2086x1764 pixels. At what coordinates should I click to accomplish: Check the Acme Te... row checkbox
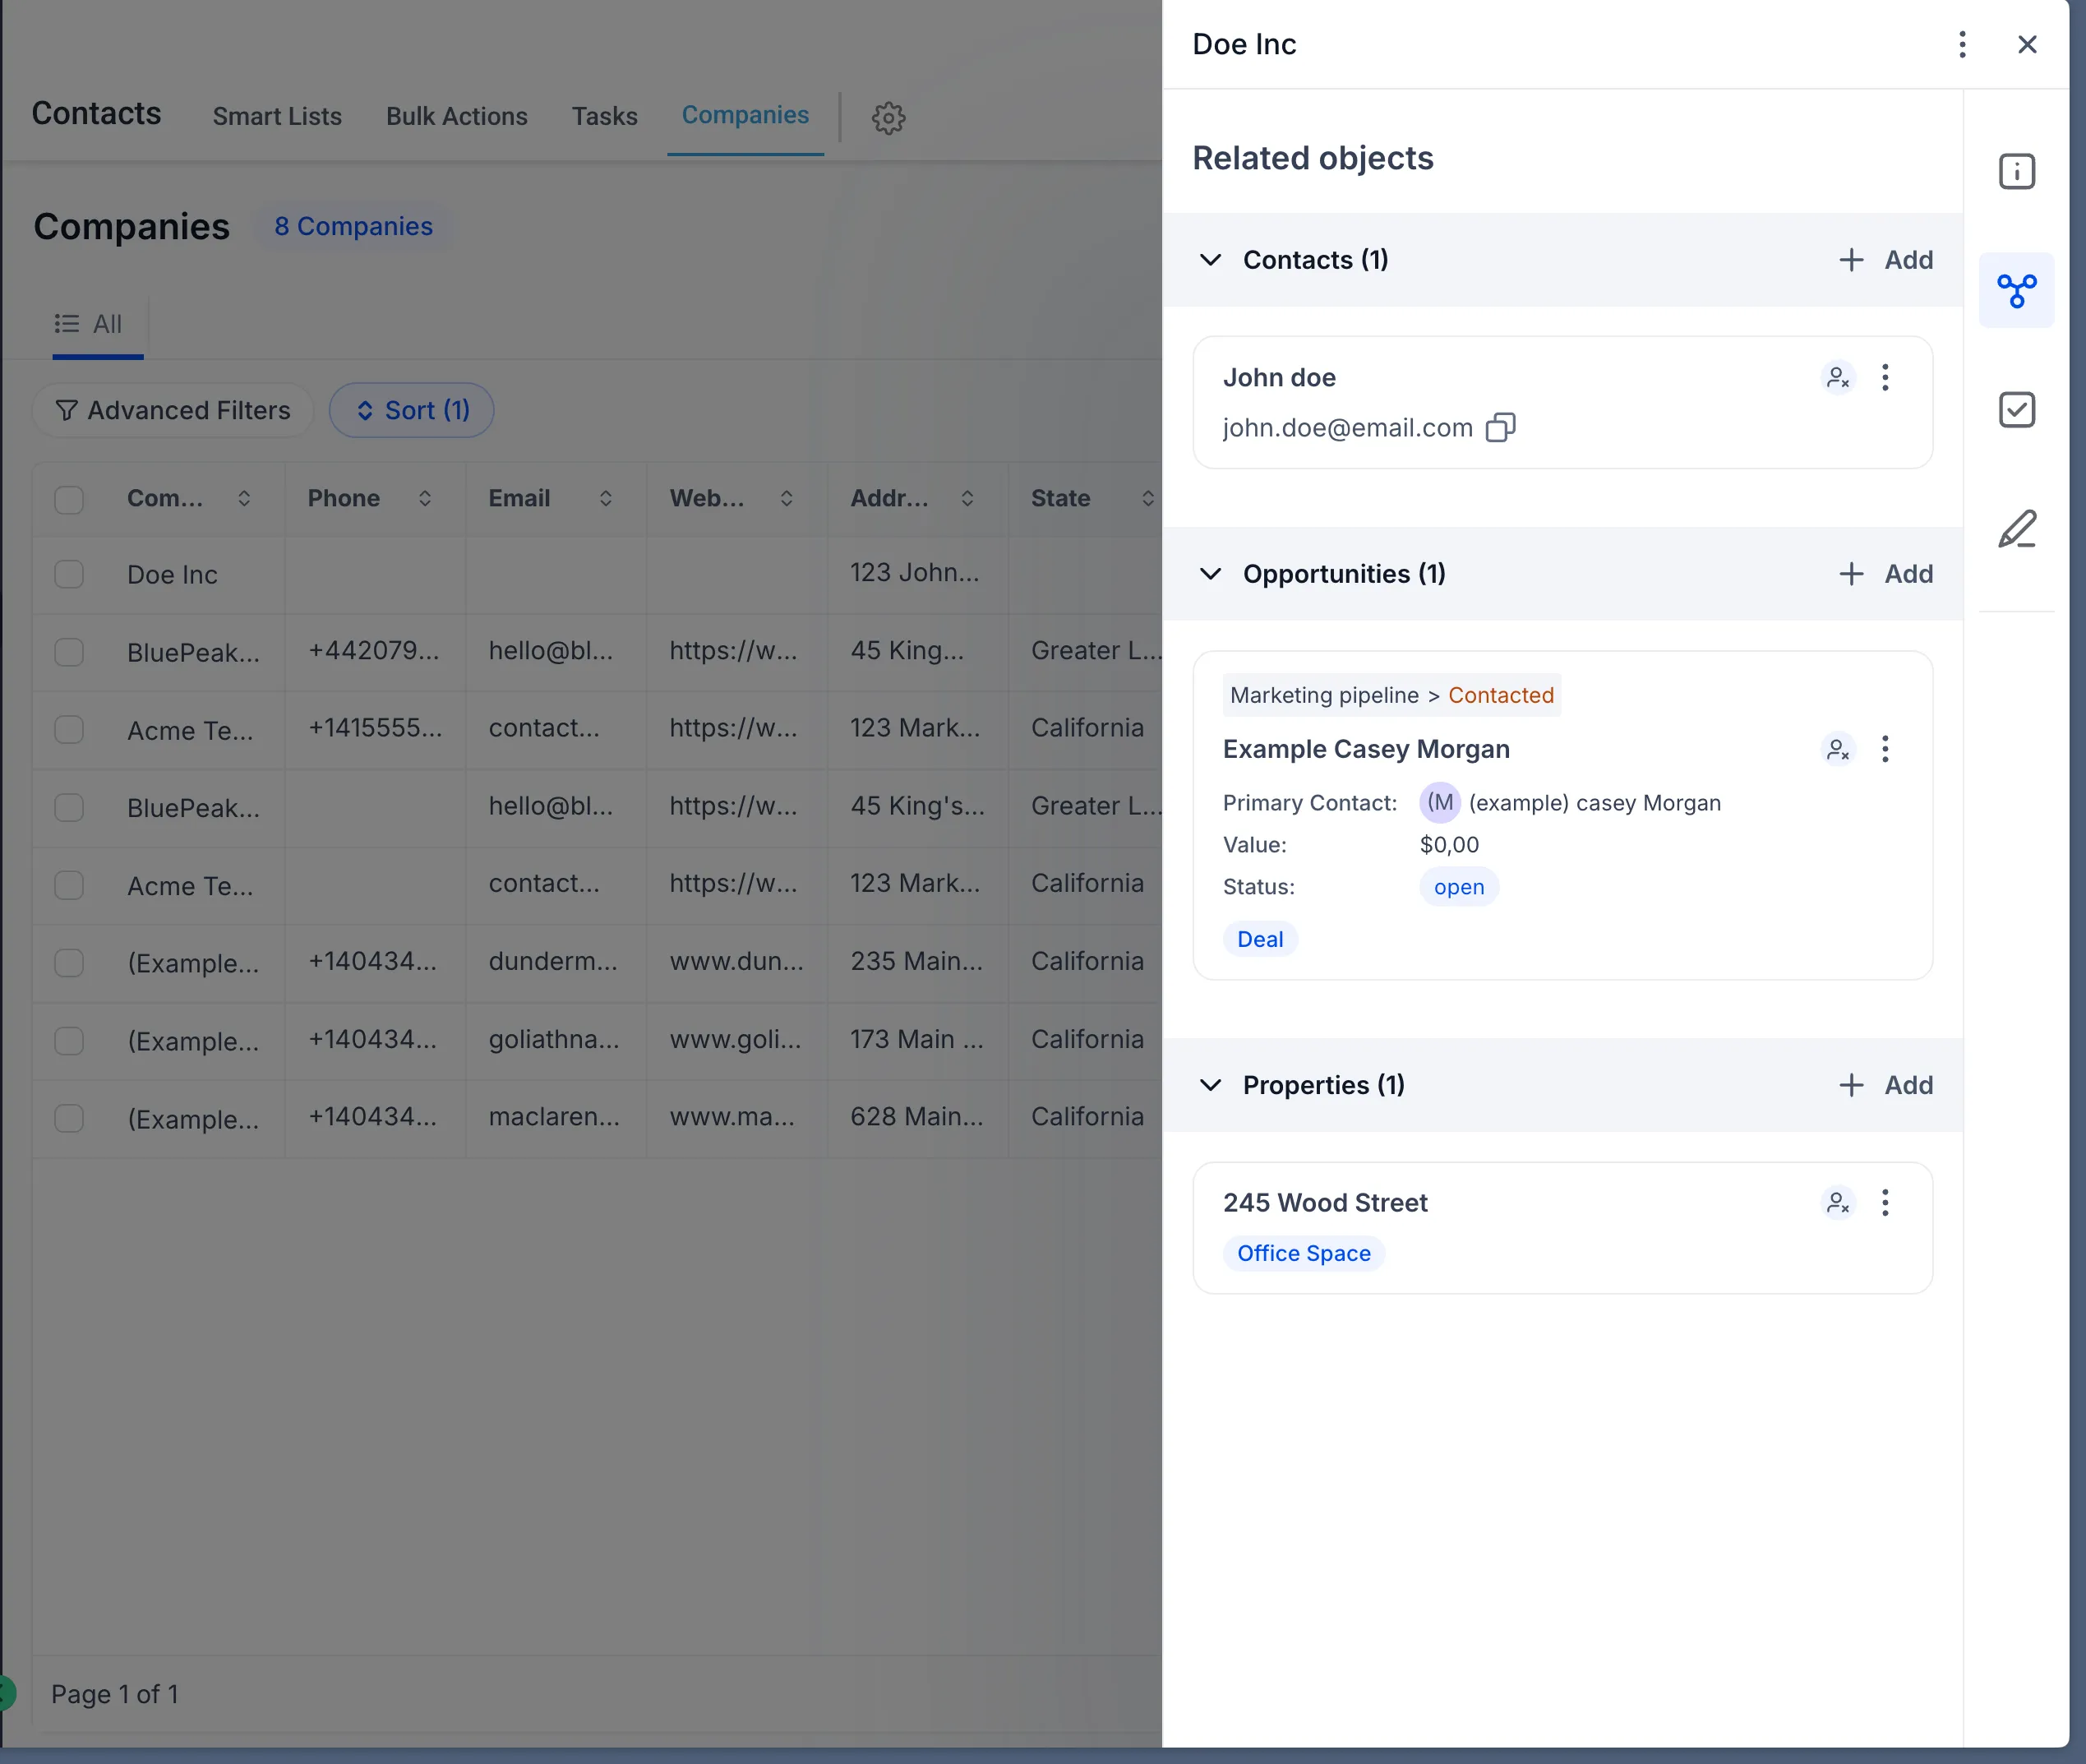point(68,730)
